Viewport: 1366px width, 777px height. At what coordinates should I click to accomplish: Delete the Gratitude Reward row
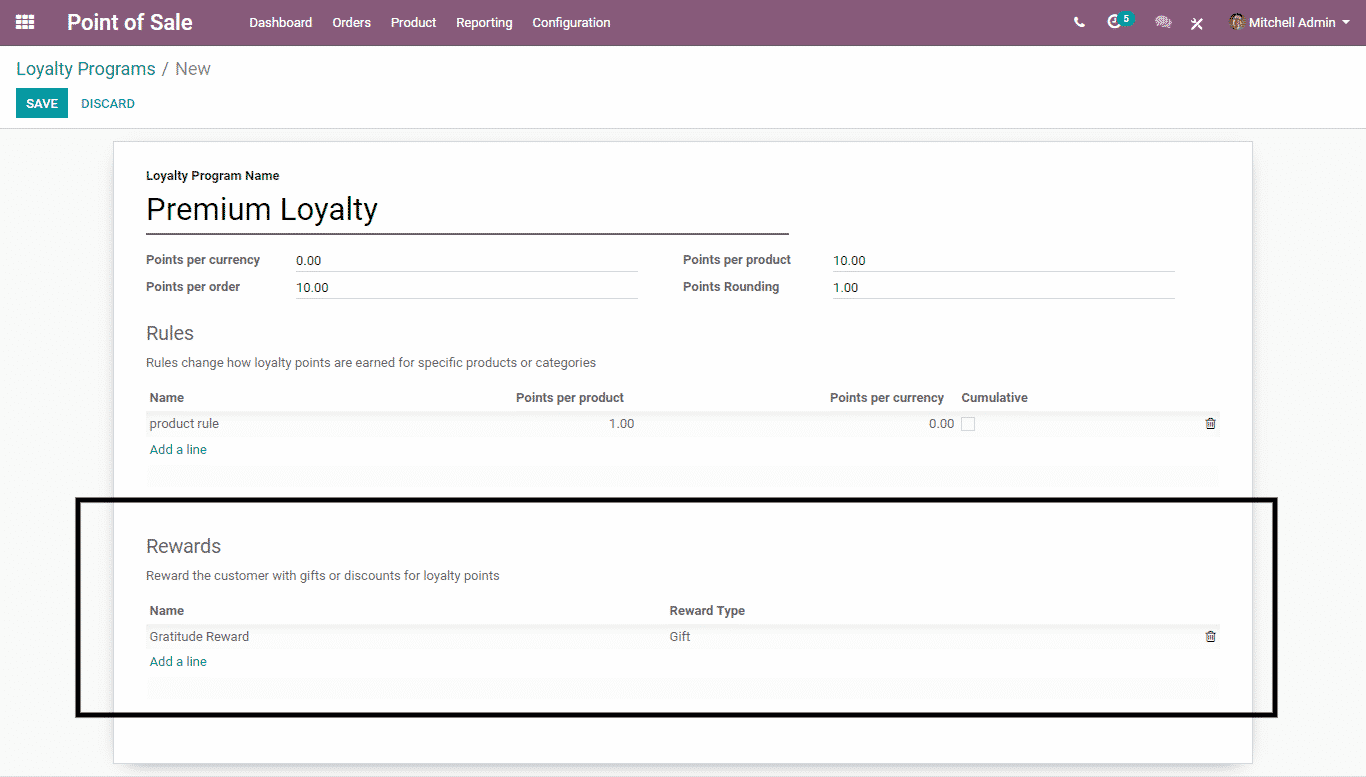(x=1210, y=637)
